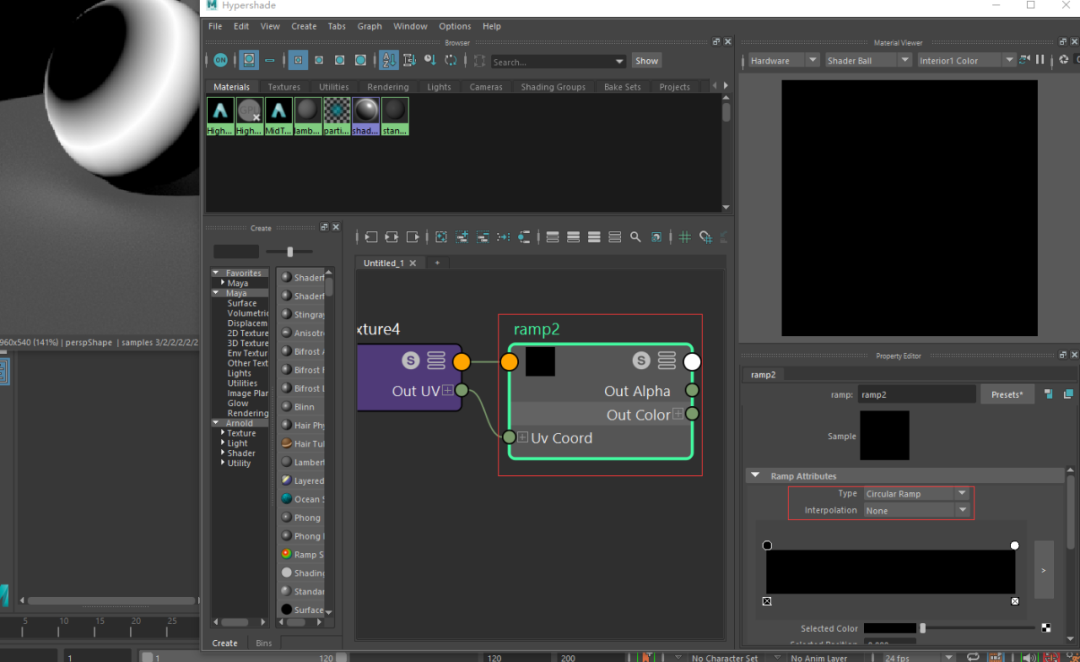Click reverse sort order circular arrows icon
The image size is (1080, 662).
coord(450,61)
